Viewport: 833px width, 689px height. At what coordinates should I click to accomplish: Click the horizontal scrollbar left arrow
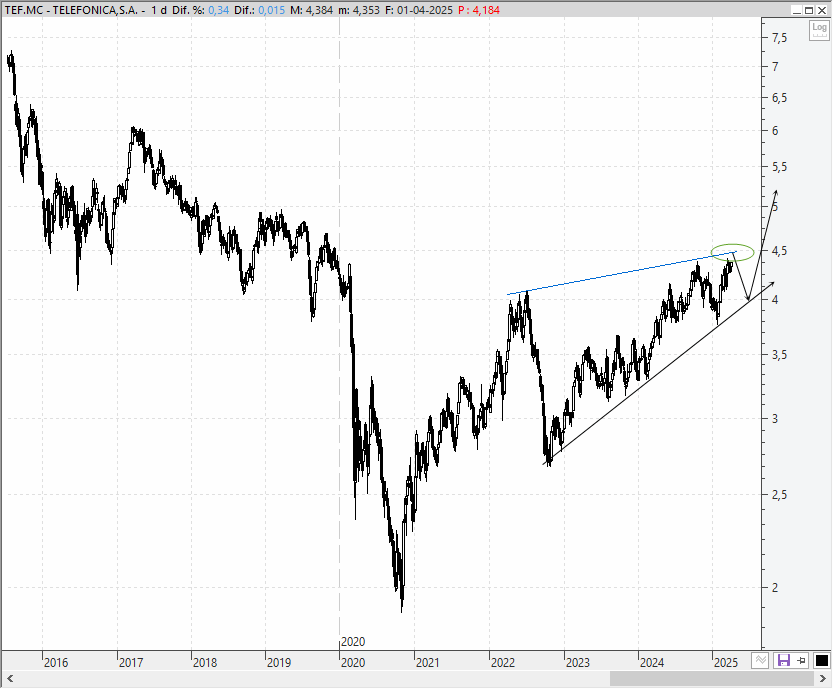(10, 678)
